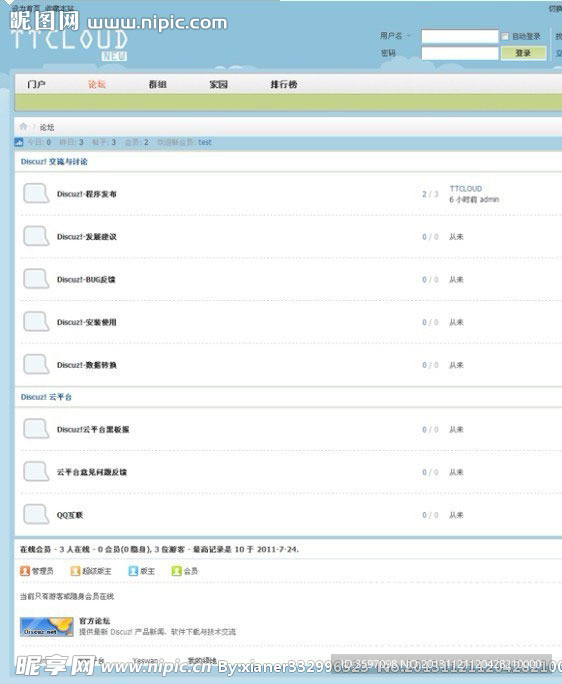Open the 云平台意见问题反馈 forum link
Viewport: 562px width, 684px height.
[x=92, y=472]
